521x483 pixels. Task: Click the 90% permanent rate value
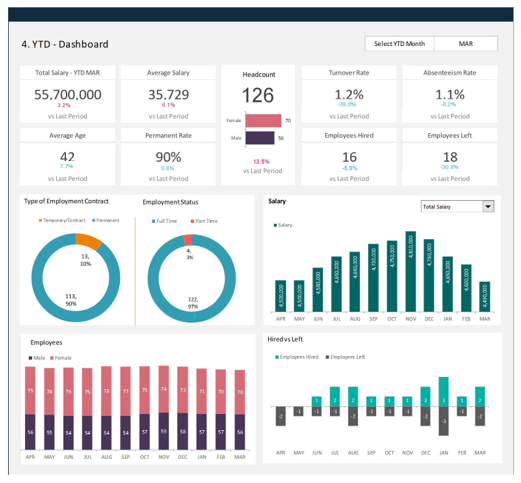(x=168, y=157)
